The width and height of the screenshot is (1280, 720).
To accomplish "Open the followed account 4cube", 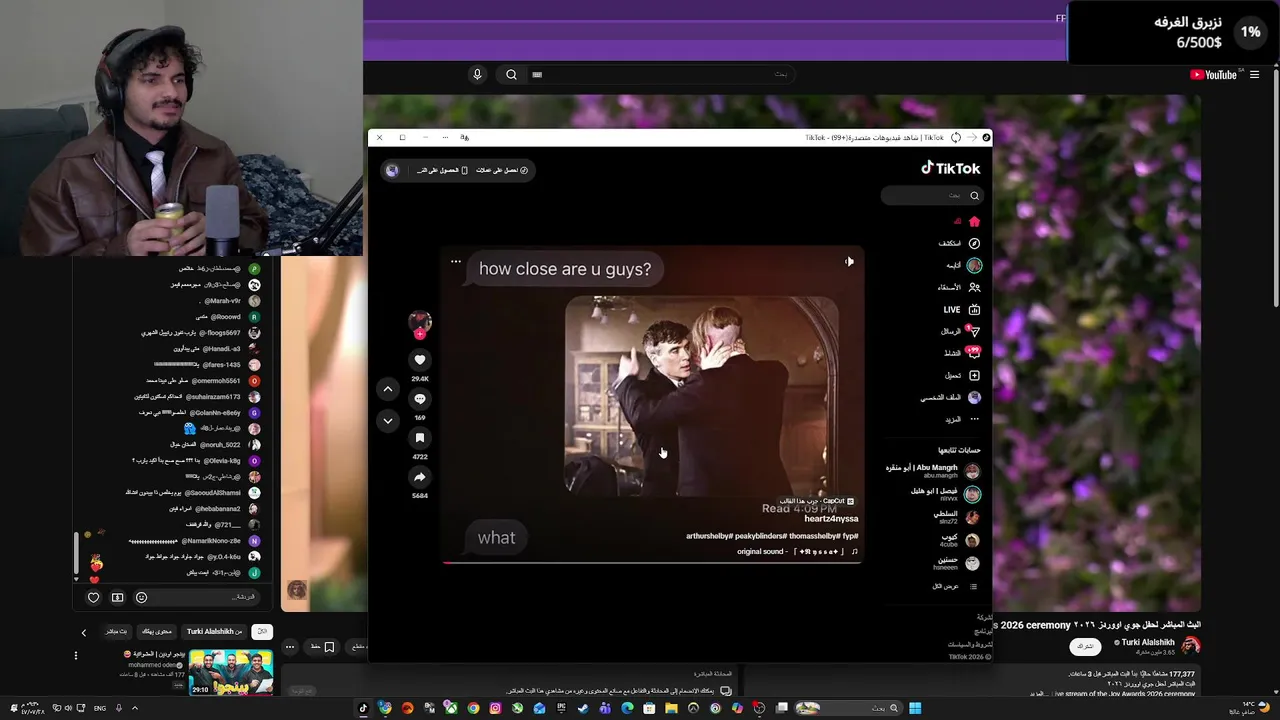I will [958, 540].
